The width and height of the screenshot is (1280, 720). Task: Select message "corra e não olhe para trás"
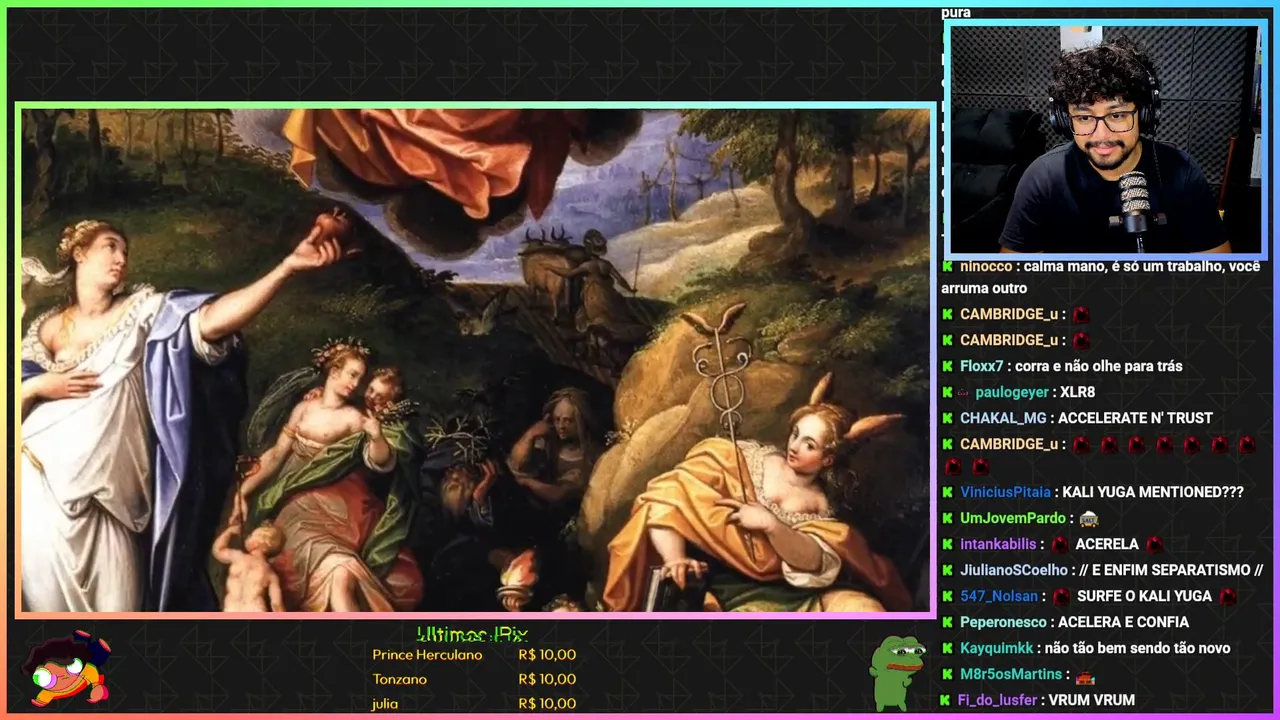click(1098, 366)
